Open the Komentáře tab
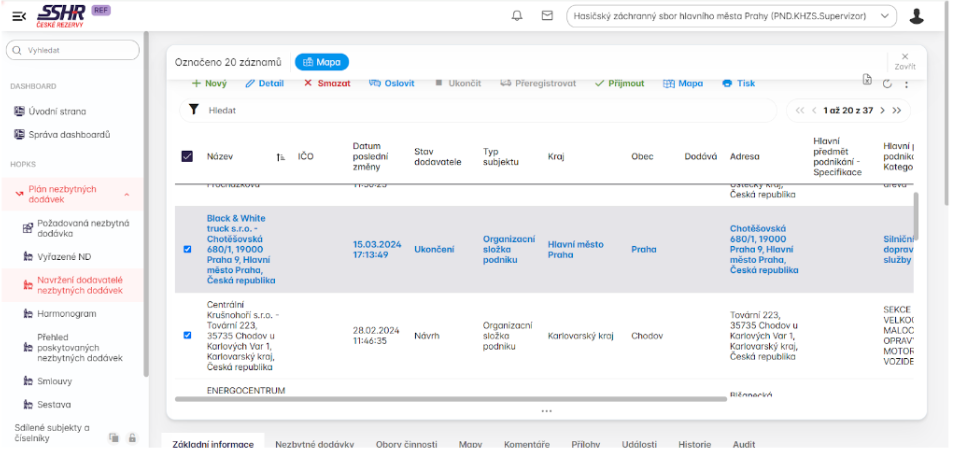 [x=526, y=443]
